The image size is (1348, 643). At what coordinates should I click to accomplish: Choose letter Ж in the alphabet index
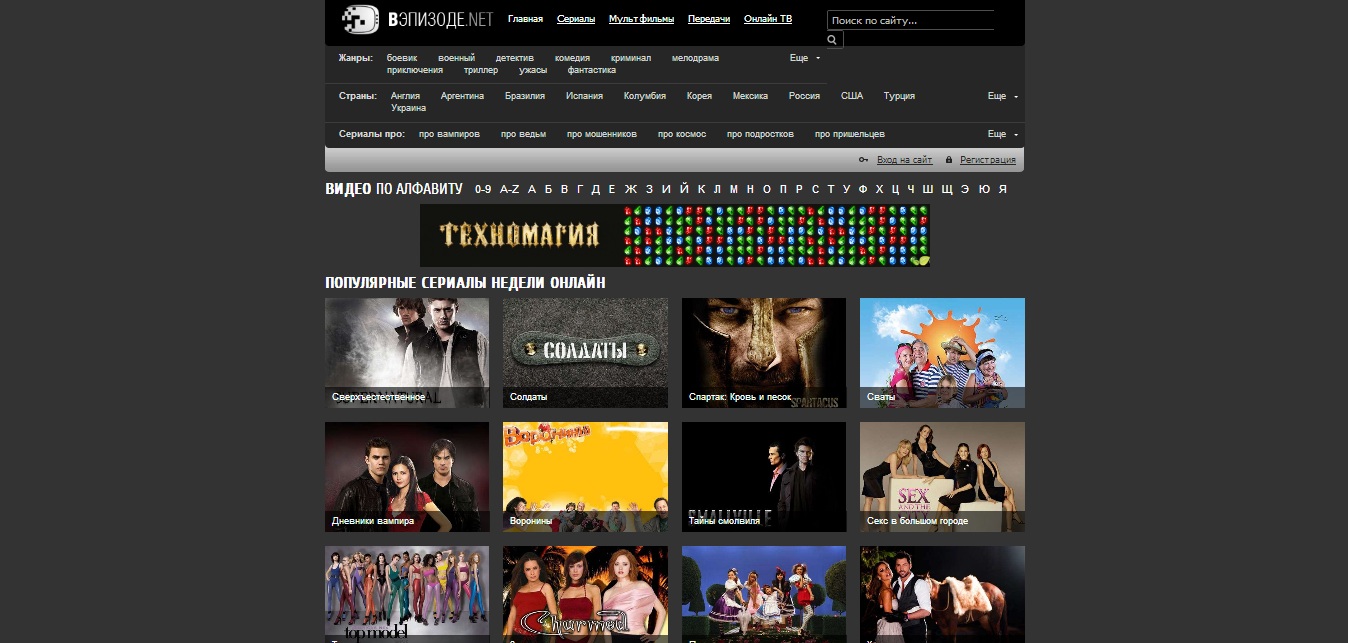(630, 189)
